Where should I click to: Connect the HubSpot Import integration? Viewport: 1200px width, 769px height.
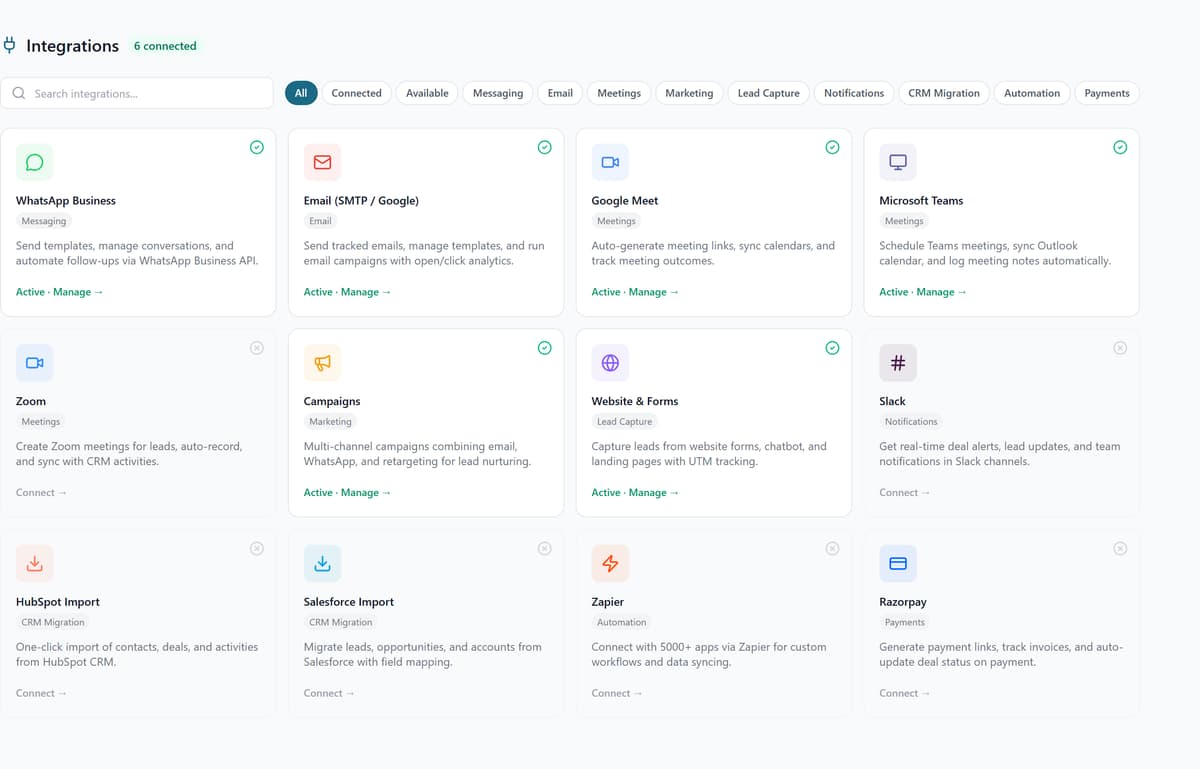tap(41, 693)
